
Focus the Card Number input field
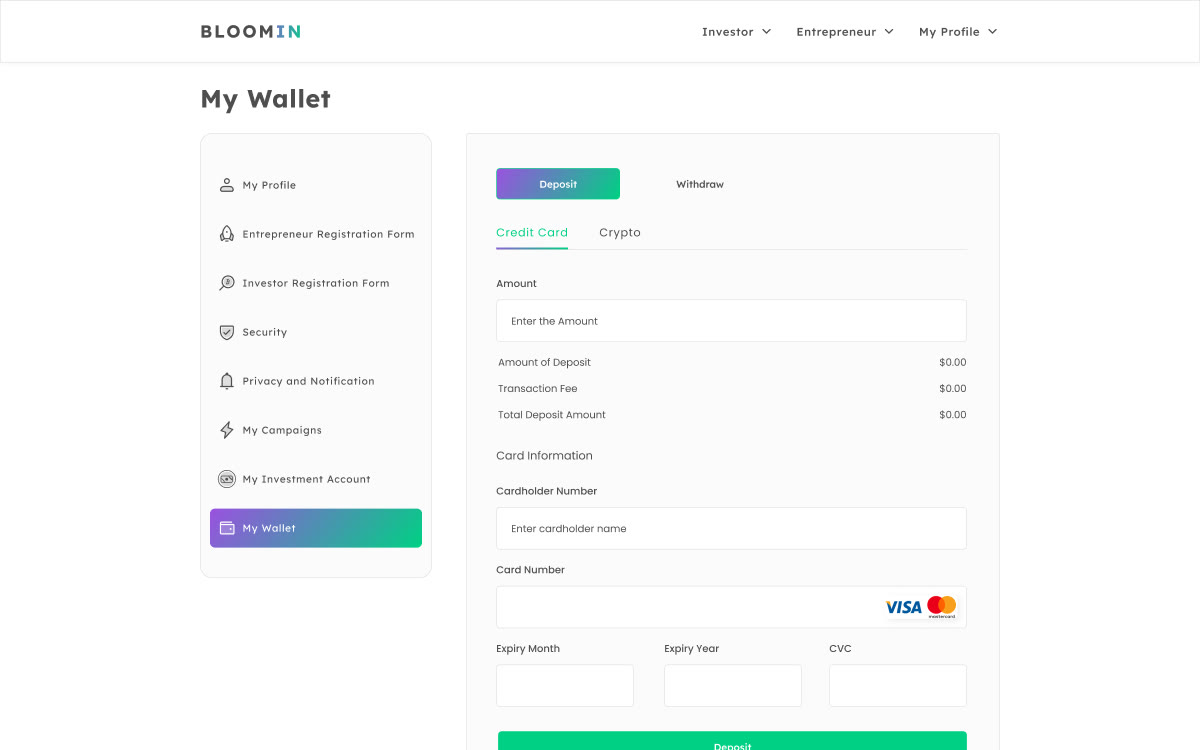731,607
